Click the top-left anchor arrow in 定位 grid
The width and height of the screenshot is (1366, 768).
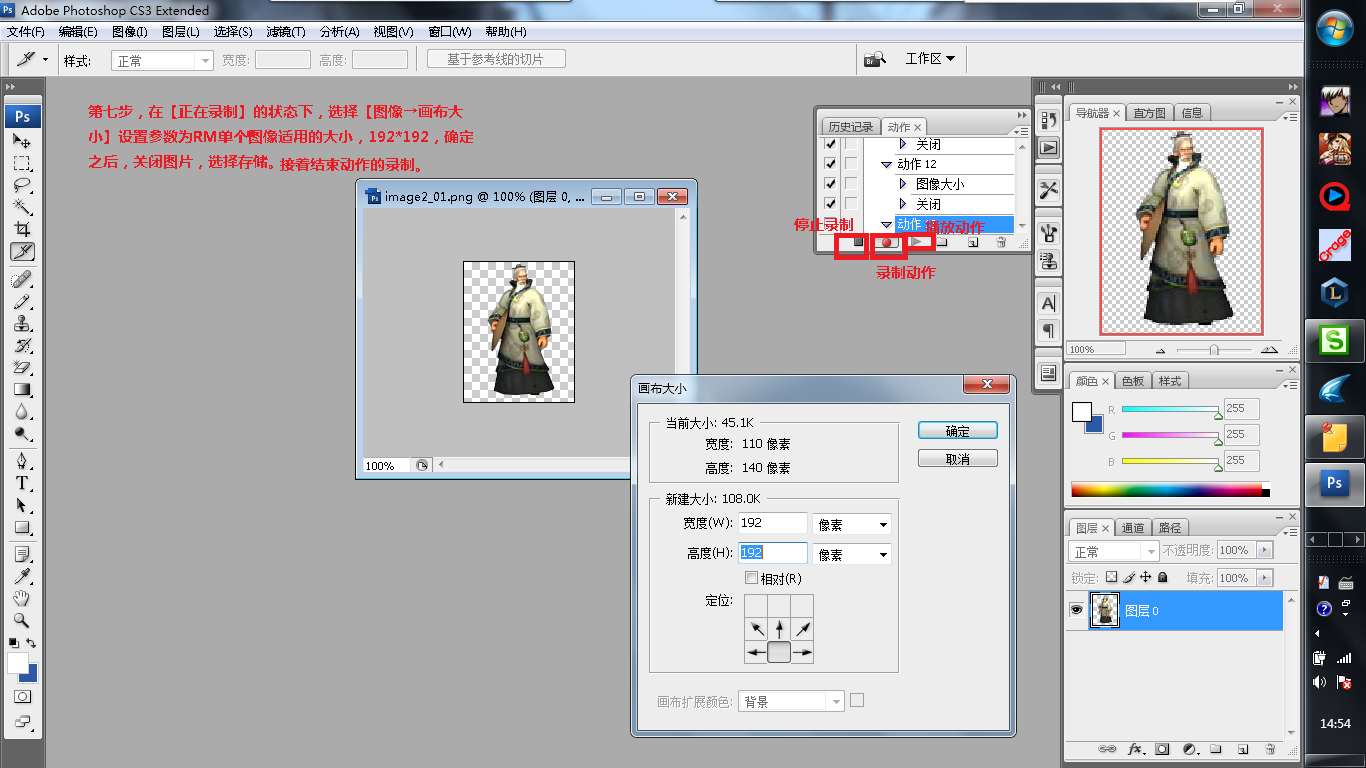coord(757,629)
